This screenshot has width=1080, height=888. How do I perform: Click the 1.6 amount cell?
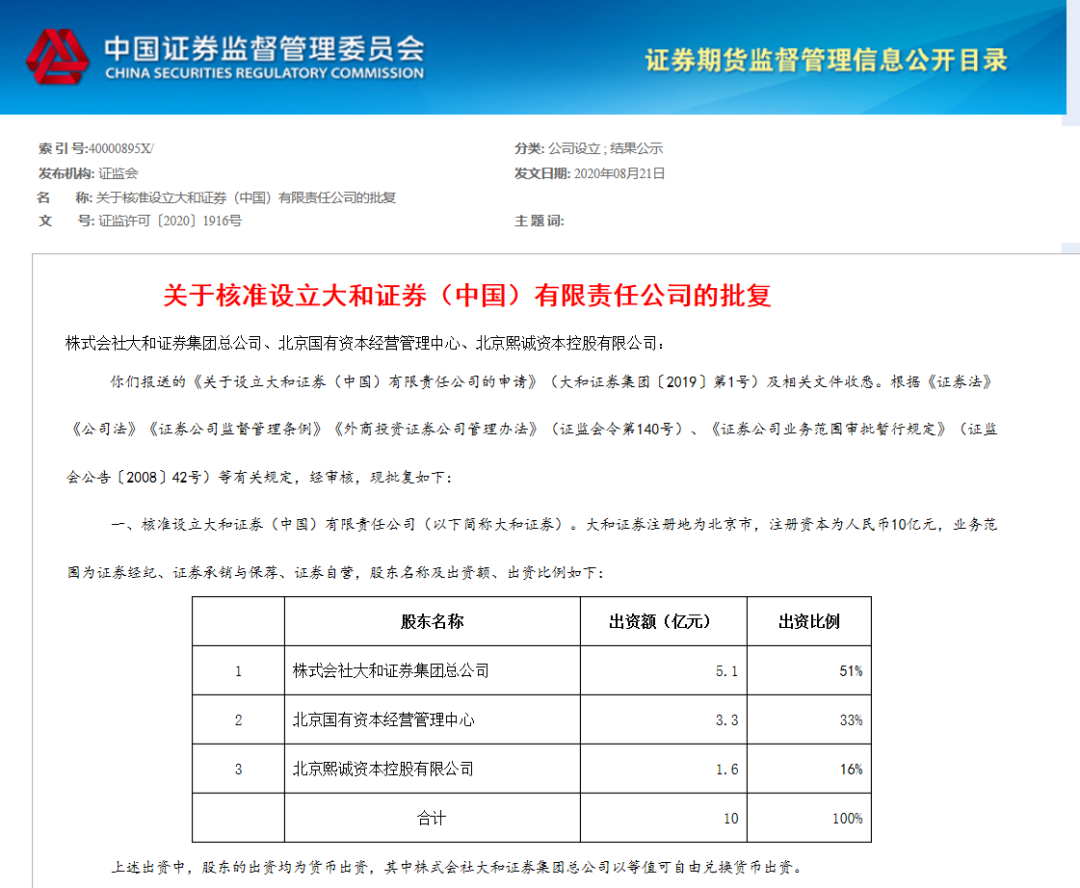(x=664, y=768)
